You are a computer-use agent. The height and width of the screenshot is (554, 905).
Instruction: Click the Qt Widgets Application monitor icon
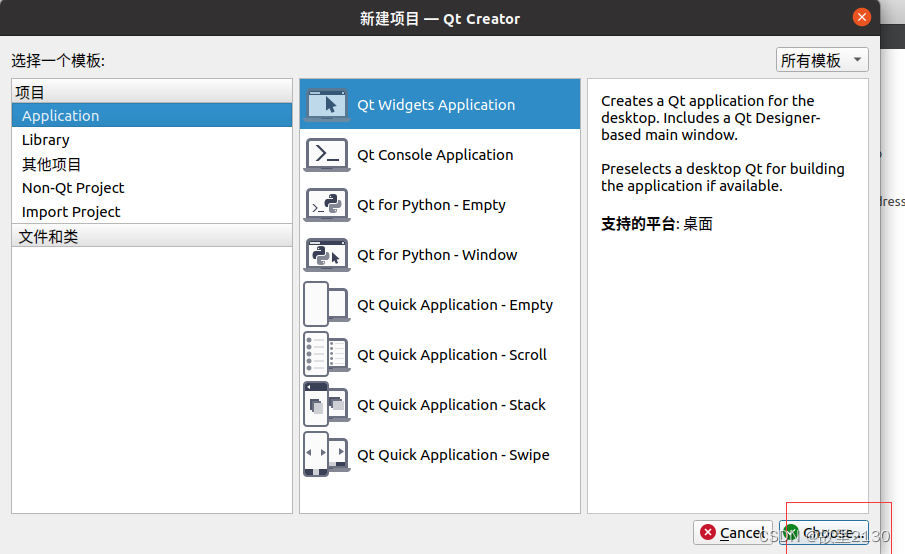327,105
